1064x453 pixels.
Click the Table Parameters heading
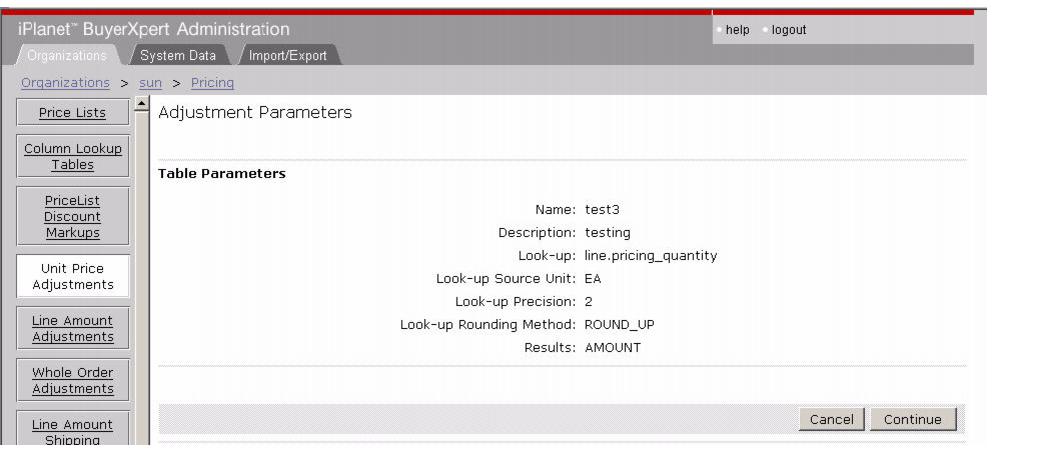(x=222, y=174)
